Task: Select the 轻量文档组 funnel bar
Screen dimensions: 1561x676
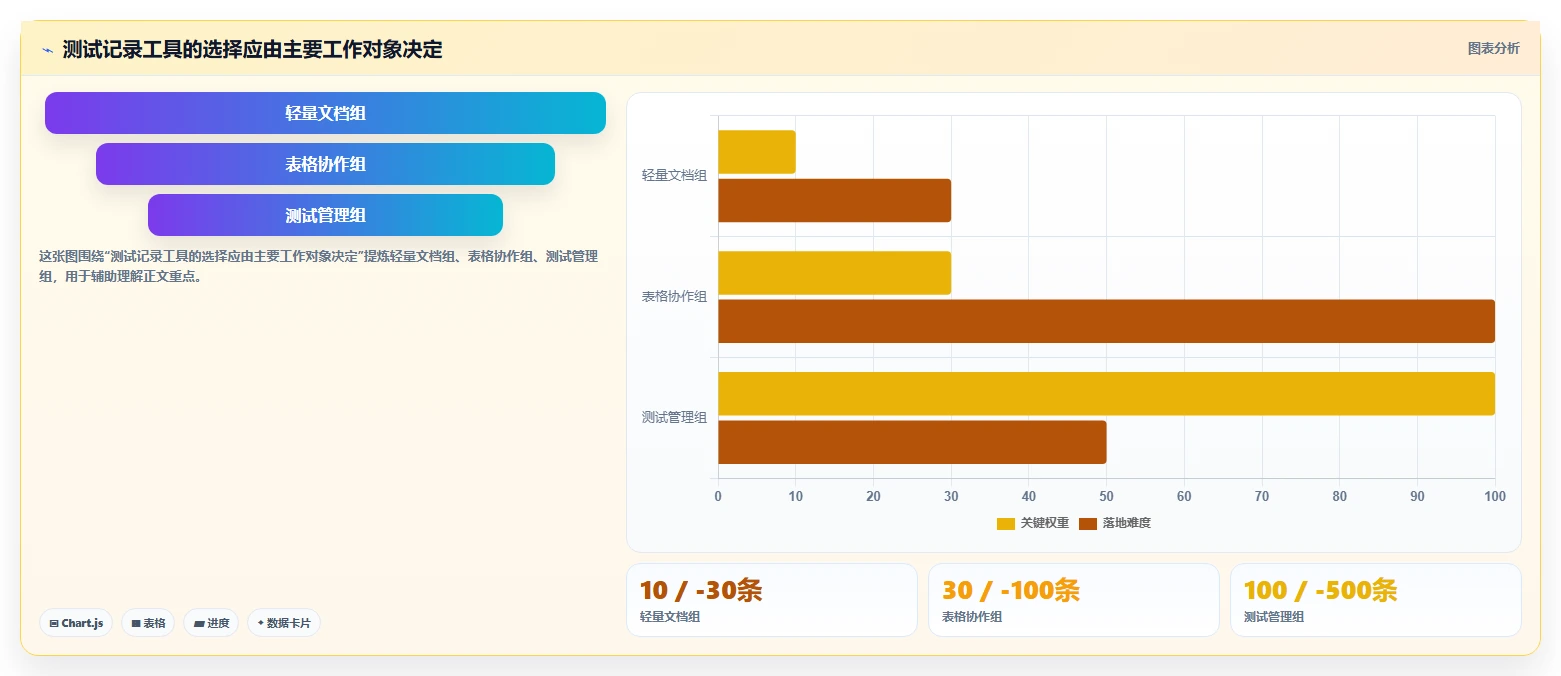Action: [x=325, y=113]
